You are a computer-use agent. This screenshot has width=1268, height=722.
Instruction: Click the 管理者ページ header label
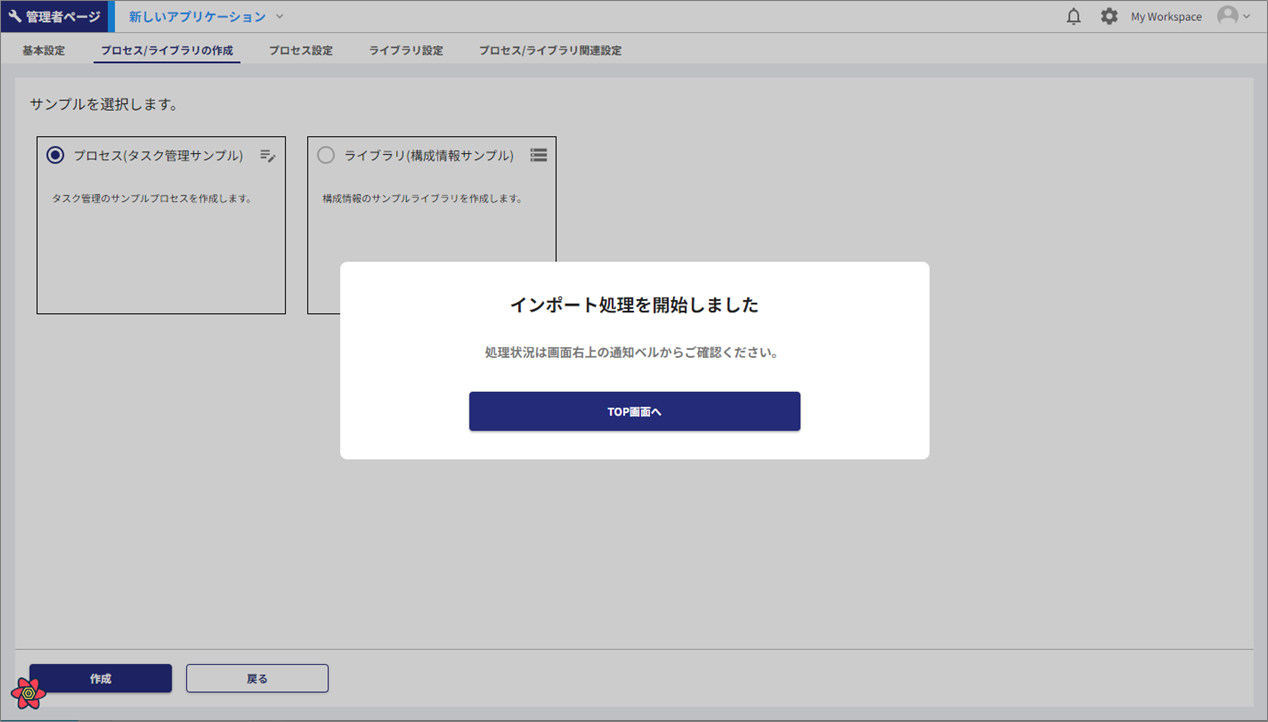tap(63, 17)
